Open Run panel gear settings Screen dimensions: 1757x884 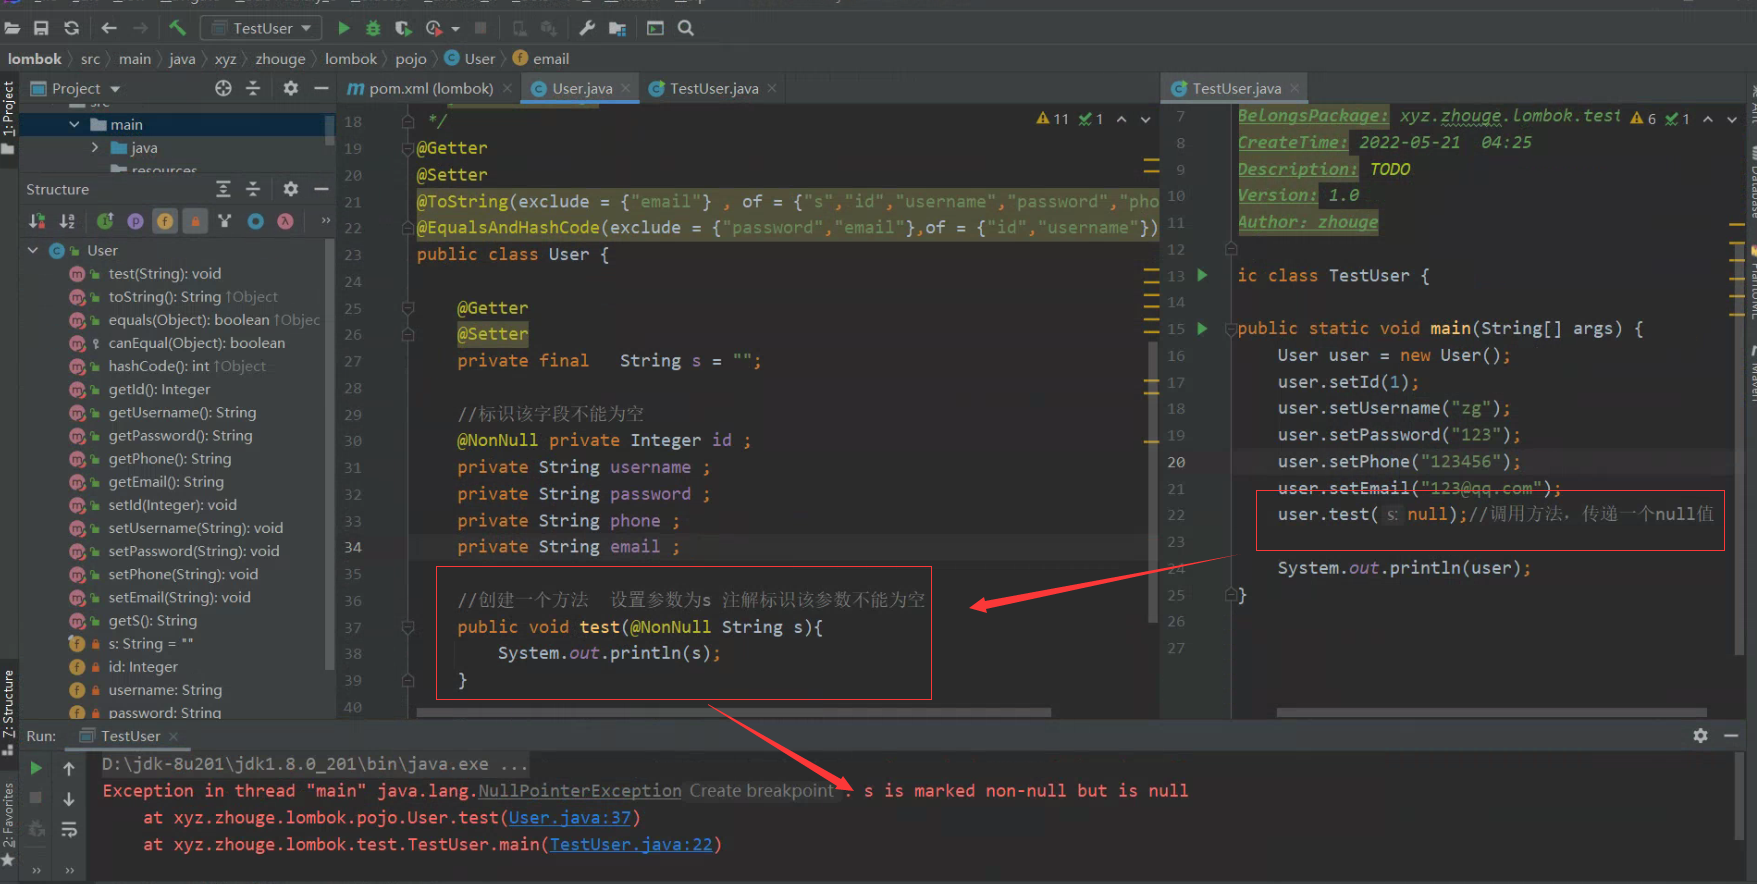[1700, 736]
